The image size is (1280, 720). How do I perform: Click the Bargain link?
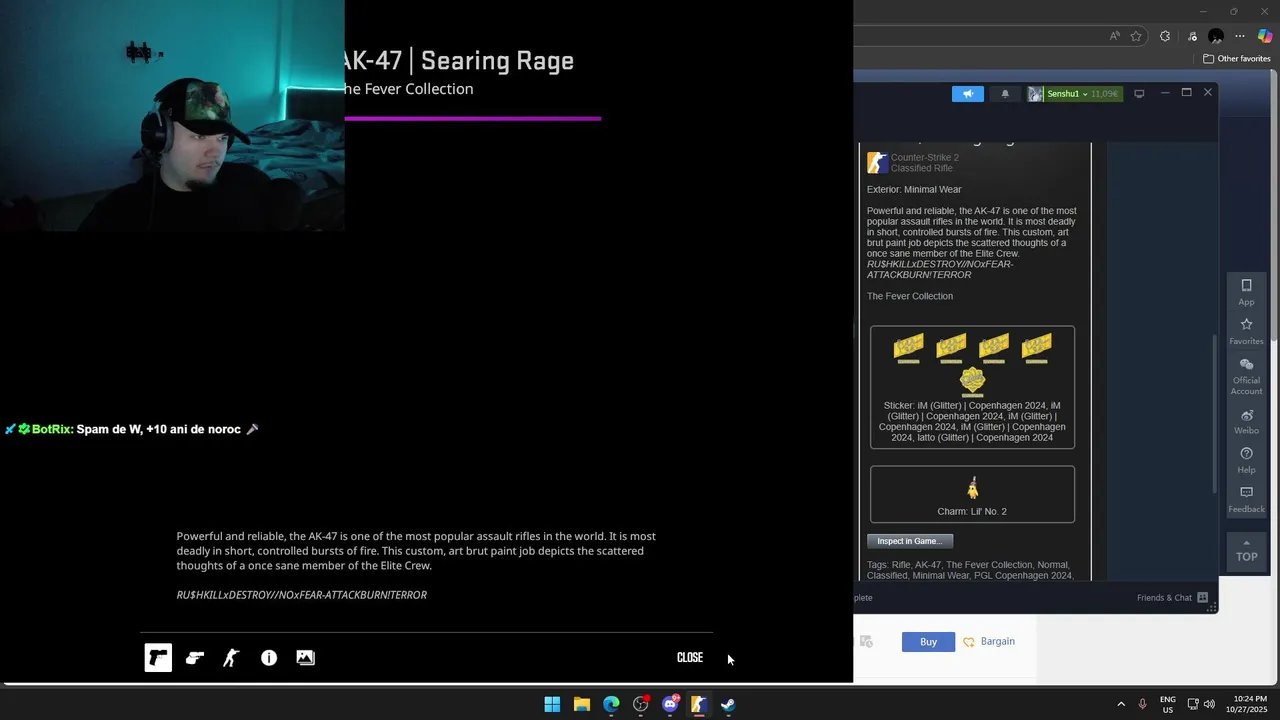pyautogui.click(x=997, y=642)
